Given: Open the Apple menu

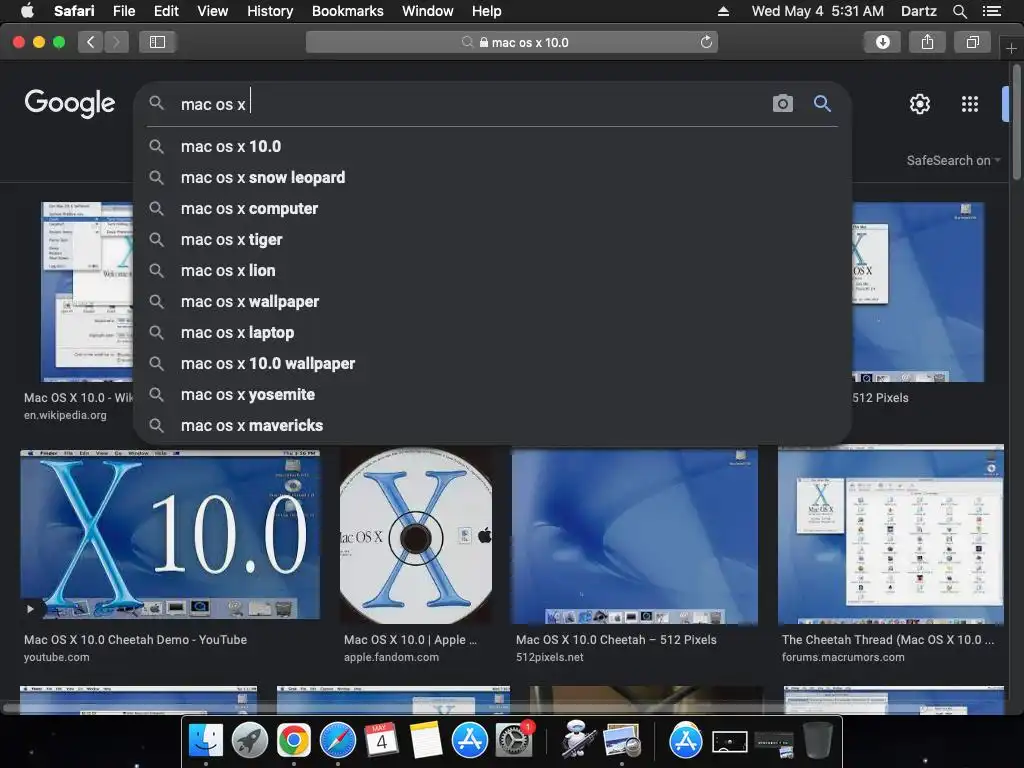Looking at the screenshot, I should (x=27, y=11).
